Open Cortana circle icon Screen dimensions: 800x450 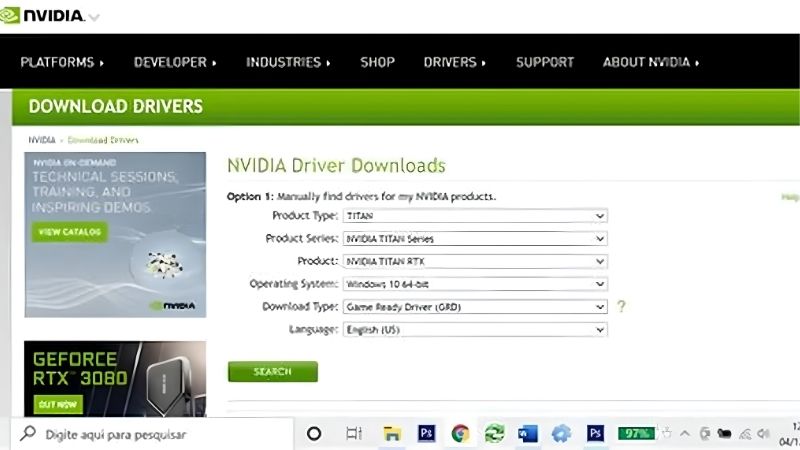coord(314,434)
